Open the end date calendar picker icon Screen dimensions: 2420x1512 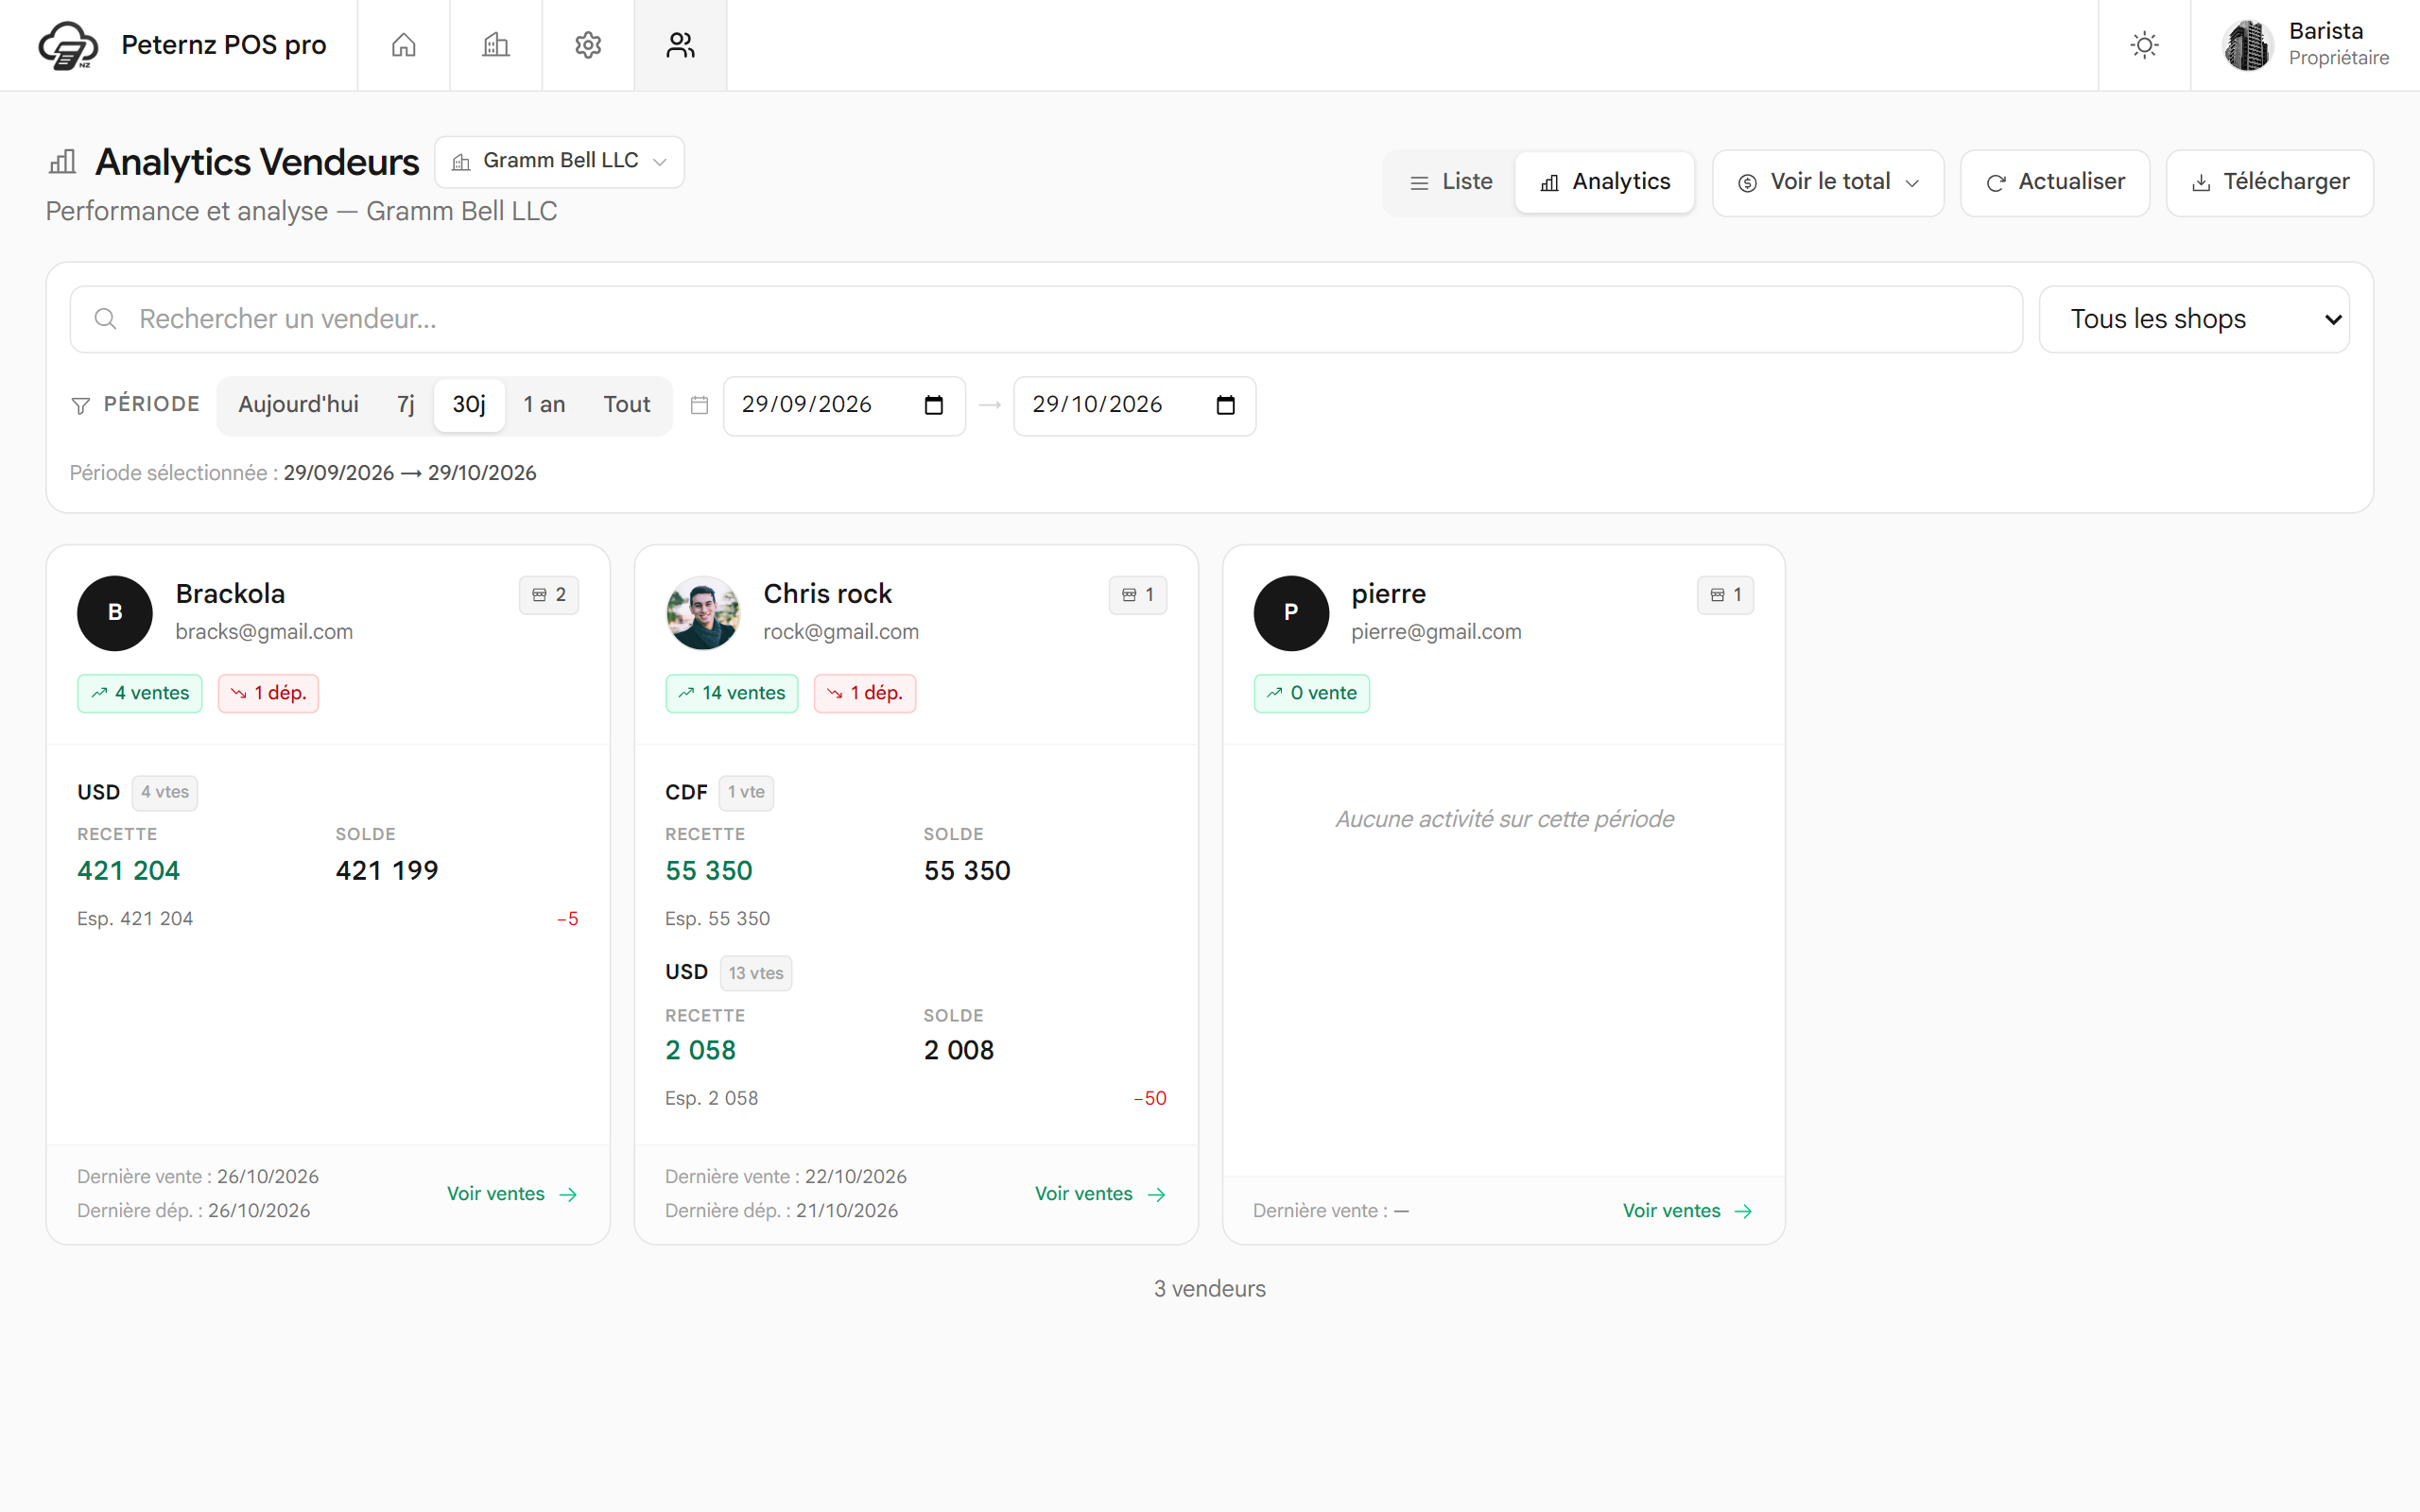click(x=1225, y=405)
